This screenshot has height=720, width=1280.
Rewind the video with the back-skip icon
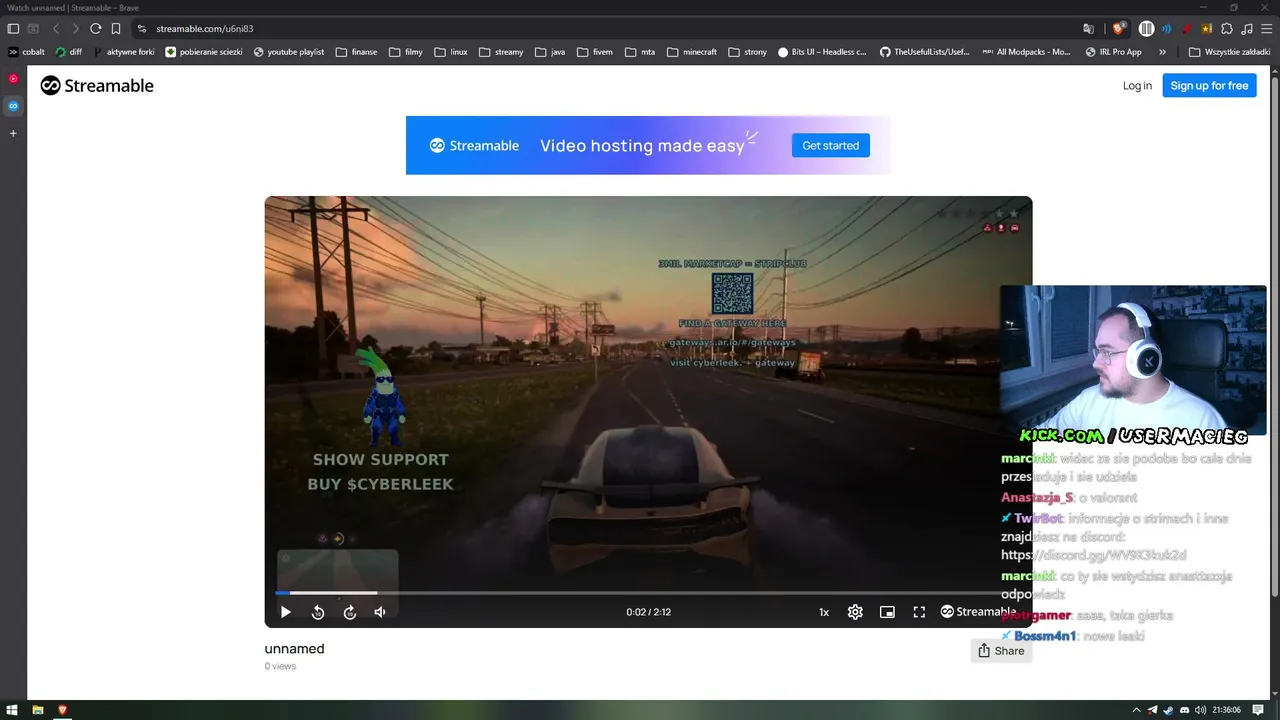pos(318,612)
